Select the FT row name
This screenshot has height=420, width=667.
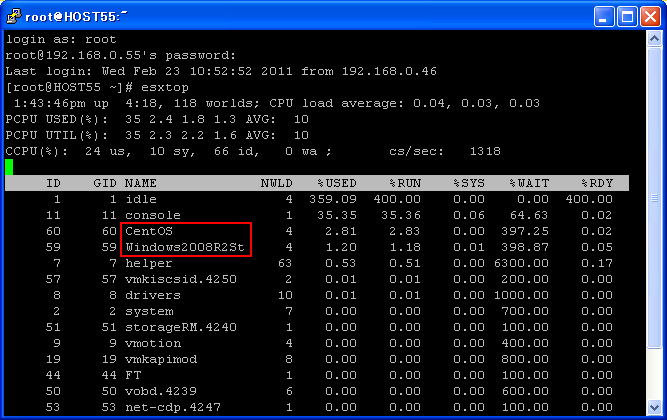coord(133,375)
